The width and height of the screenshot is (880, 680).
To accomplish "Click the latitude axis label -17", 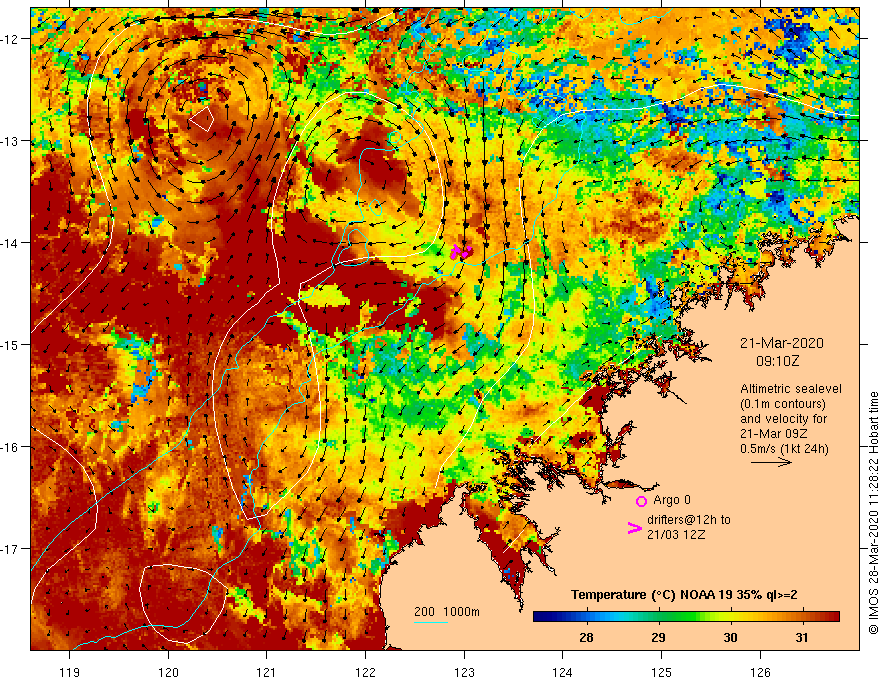I will coord(10,549).
